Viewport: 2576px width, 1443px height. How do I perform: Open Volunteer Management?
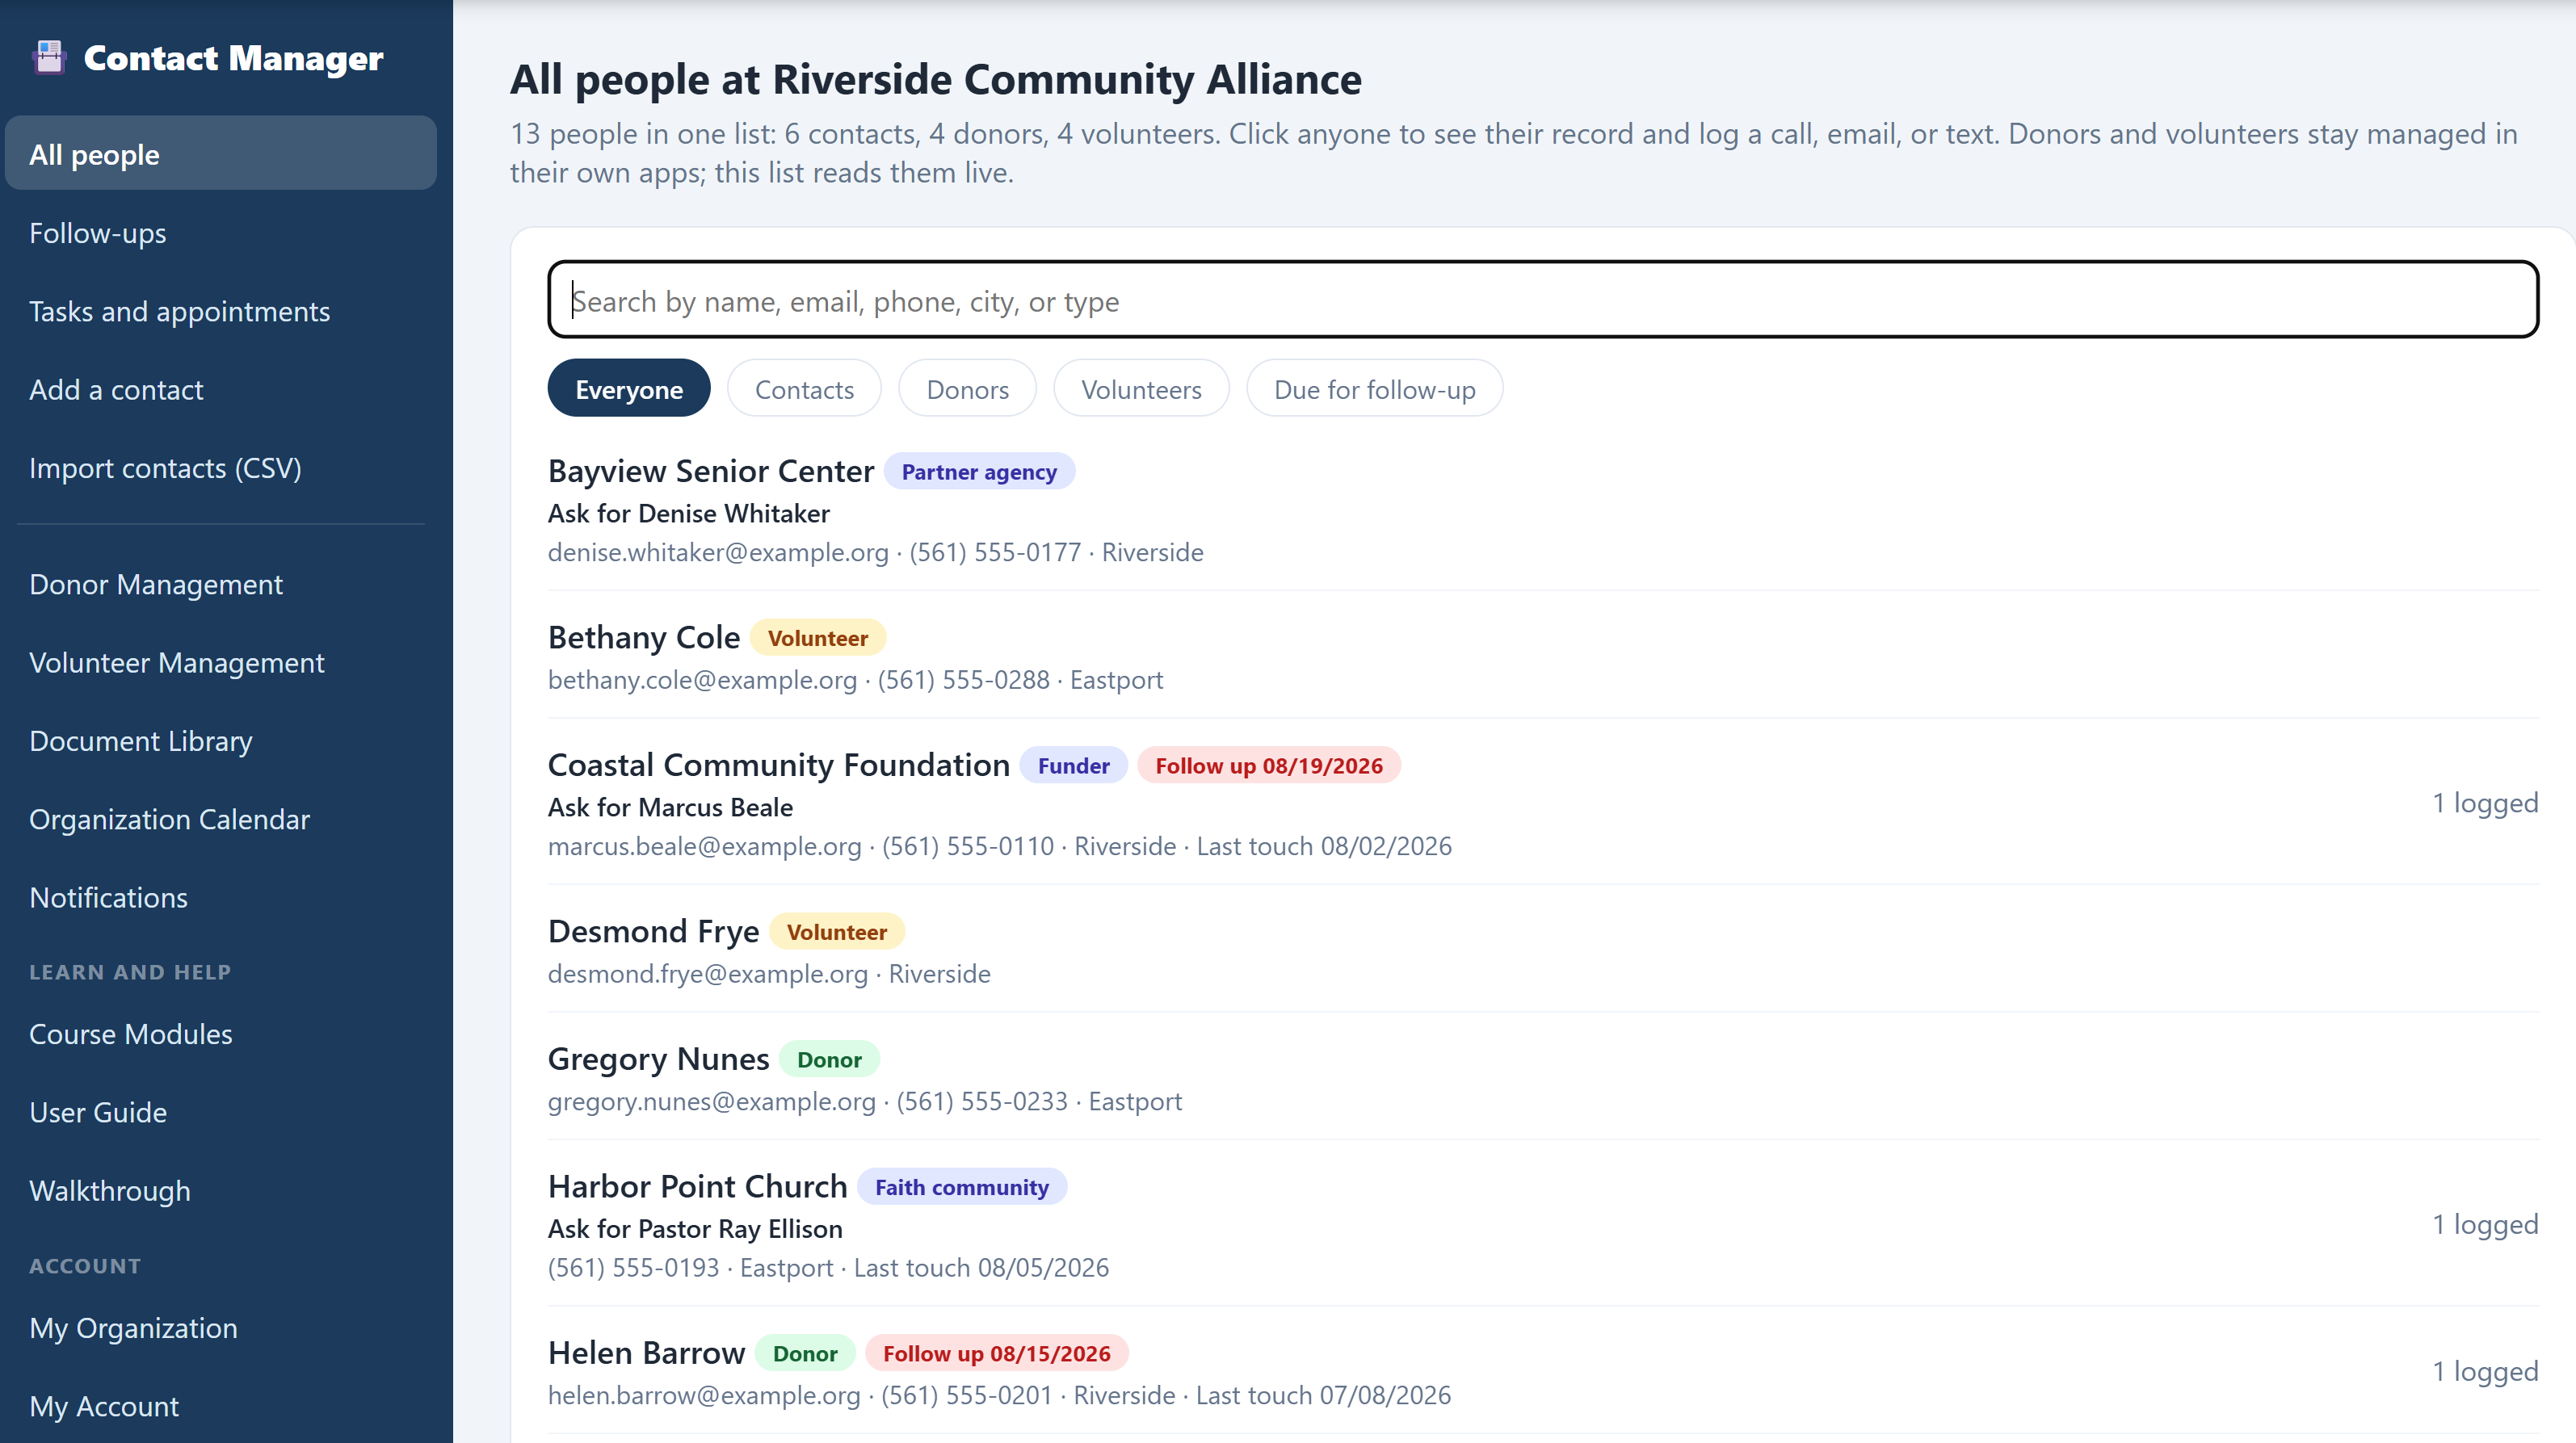pos(220,662)
